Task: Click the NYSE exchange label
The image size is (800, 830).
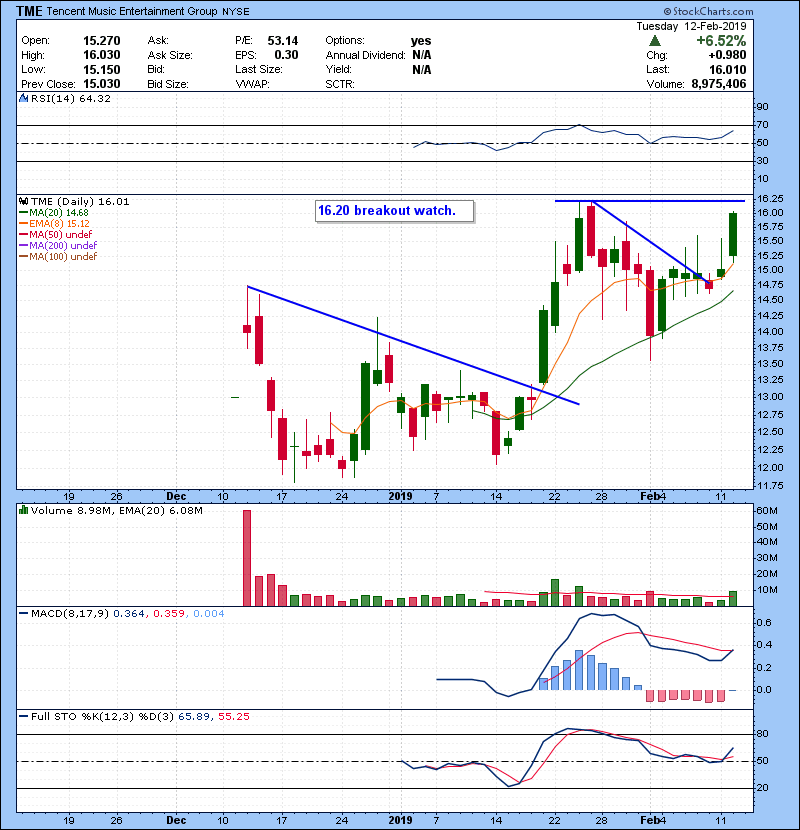Action: pos(236,11)
